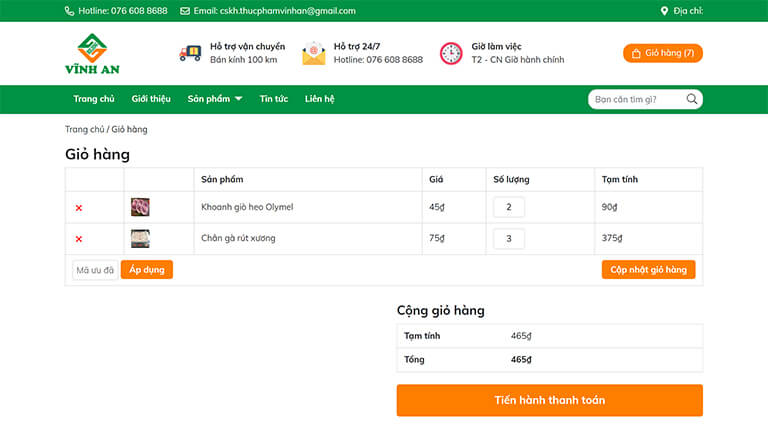The height and width of the screenshot is (443, 768).
Task: Click the delivery truck icon
Action: pyautogui.click(x=190, y=53)
